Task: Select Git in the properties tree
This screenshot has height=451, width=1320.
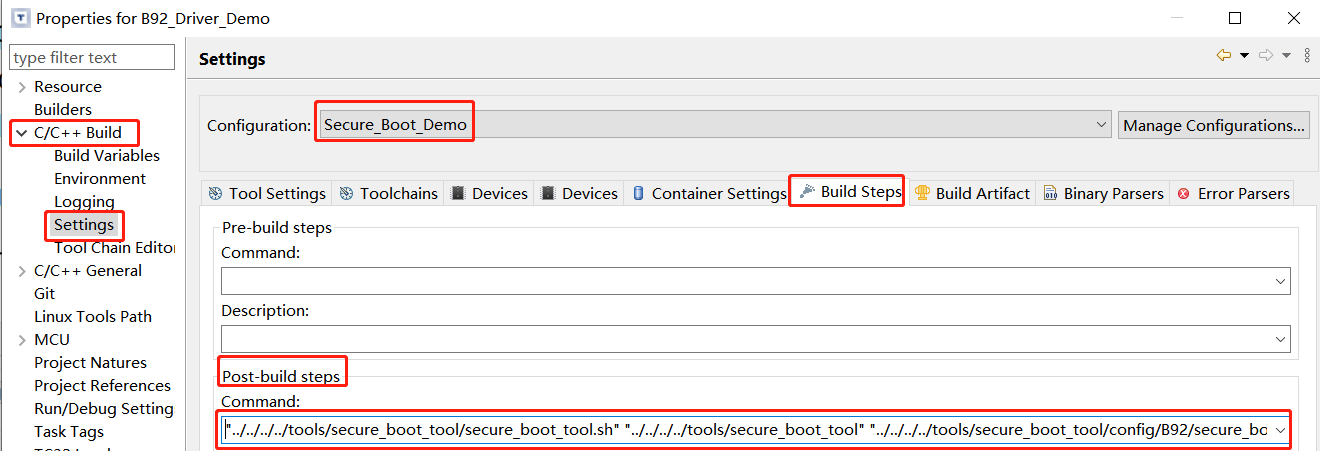Action: (45, 294)
